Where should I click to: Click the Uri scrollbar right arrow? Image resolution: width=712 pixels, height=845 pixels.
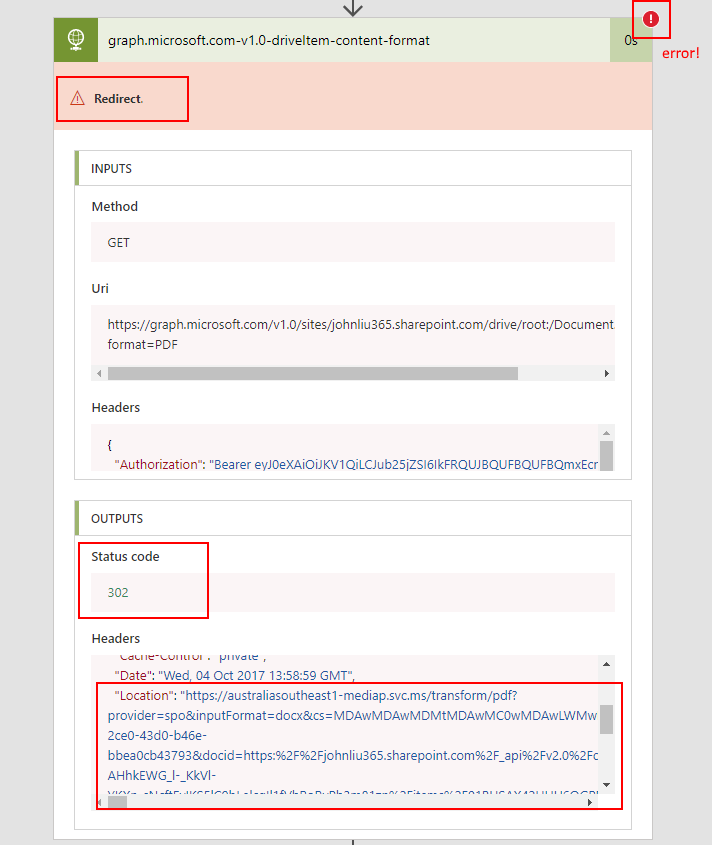coord(606,374)
